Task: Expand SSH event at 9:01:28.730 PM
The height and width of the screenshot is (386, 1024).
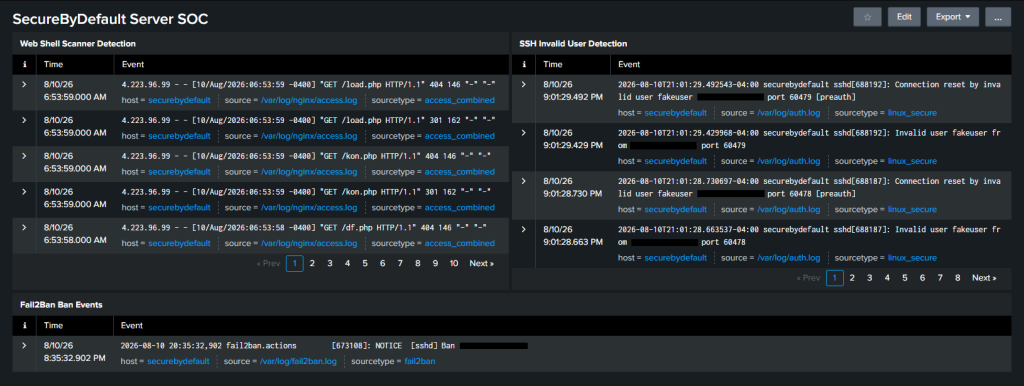Action: coord(523,181)
